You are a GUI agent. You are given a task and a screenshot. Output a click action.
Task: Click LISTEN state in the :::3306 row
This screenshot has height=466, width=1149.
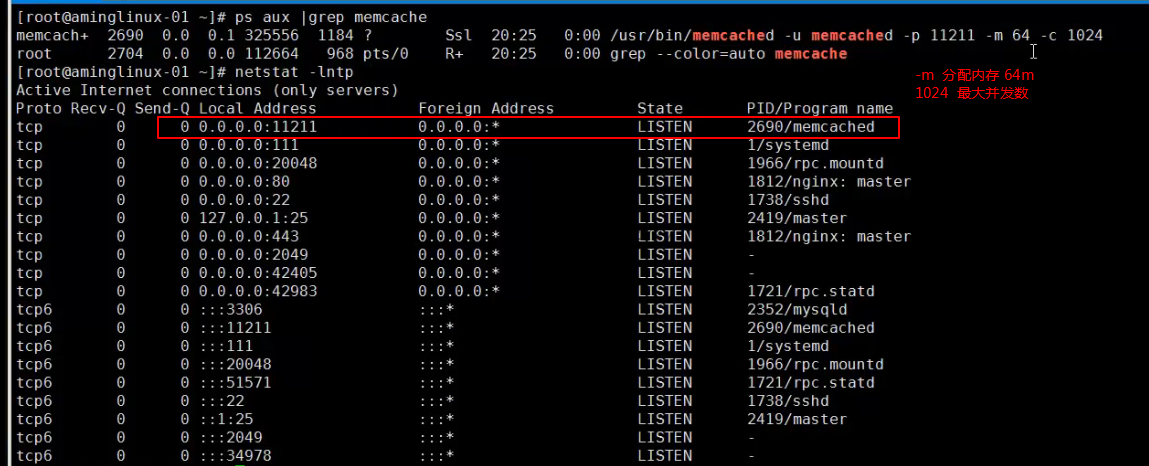point(664,309)
